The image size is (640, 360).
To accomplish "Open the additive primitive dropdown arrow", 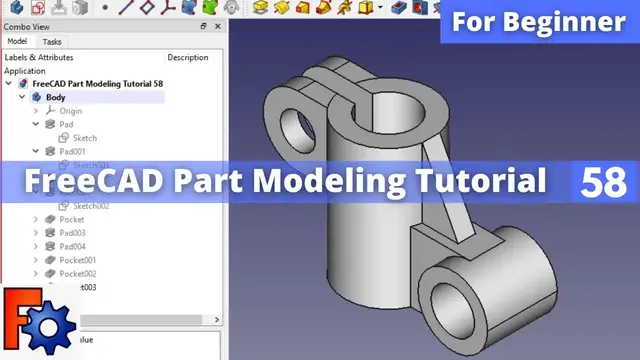I will [x=380, y=7].
